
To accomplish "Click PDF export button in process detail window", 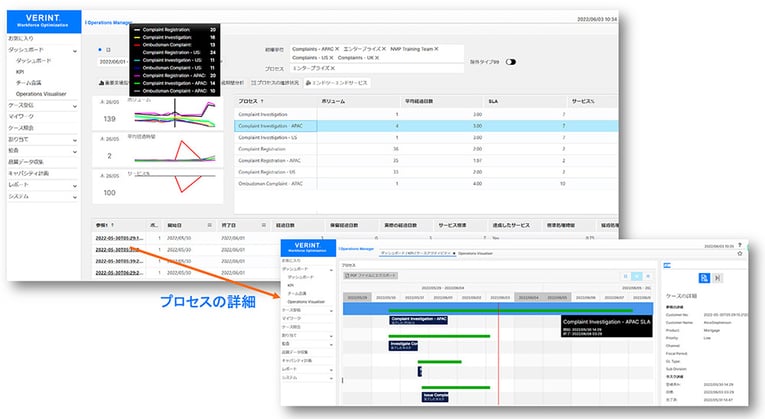I will click(370, 276).
